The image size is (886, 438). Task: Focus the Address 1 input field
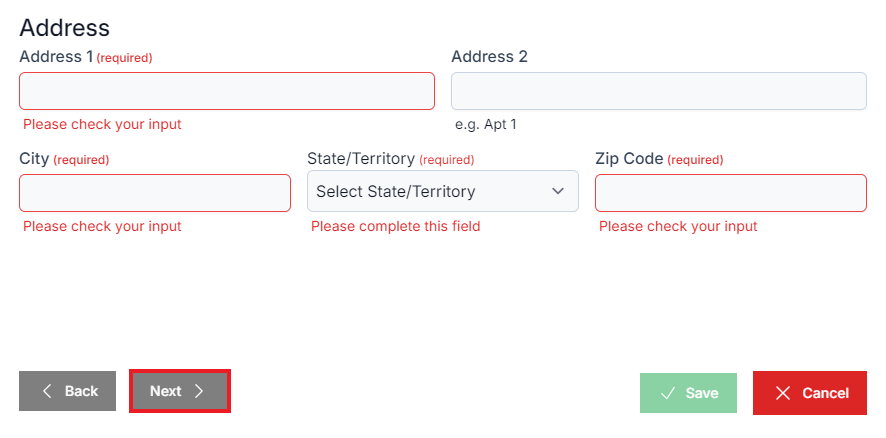[x=227, y=91]
